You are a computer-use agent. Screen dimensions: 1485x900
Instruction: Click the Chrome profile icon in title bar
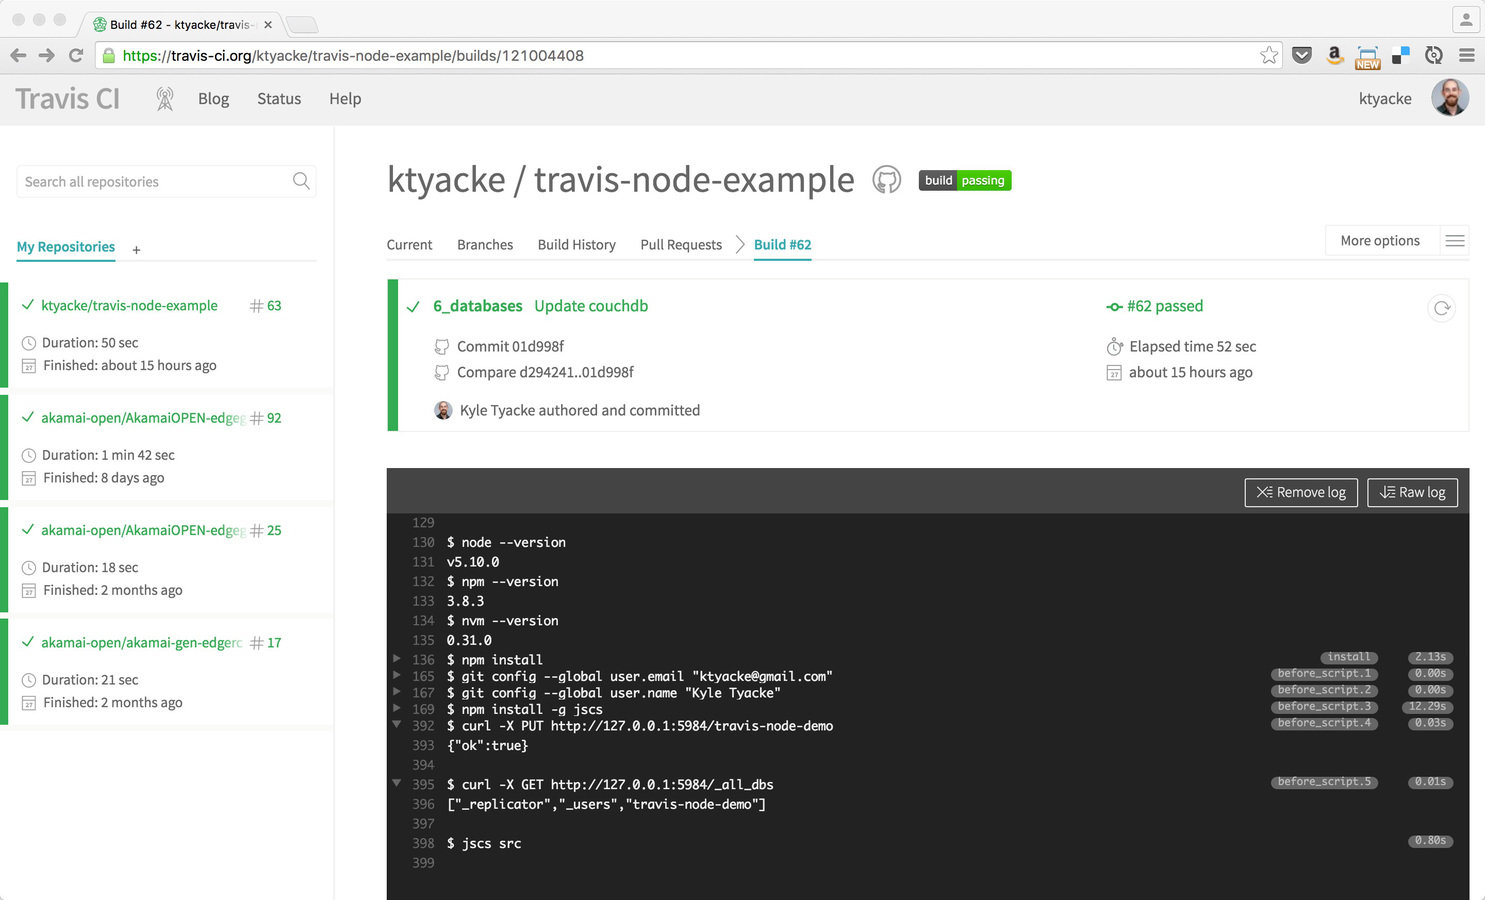[x=1466, y=19]
